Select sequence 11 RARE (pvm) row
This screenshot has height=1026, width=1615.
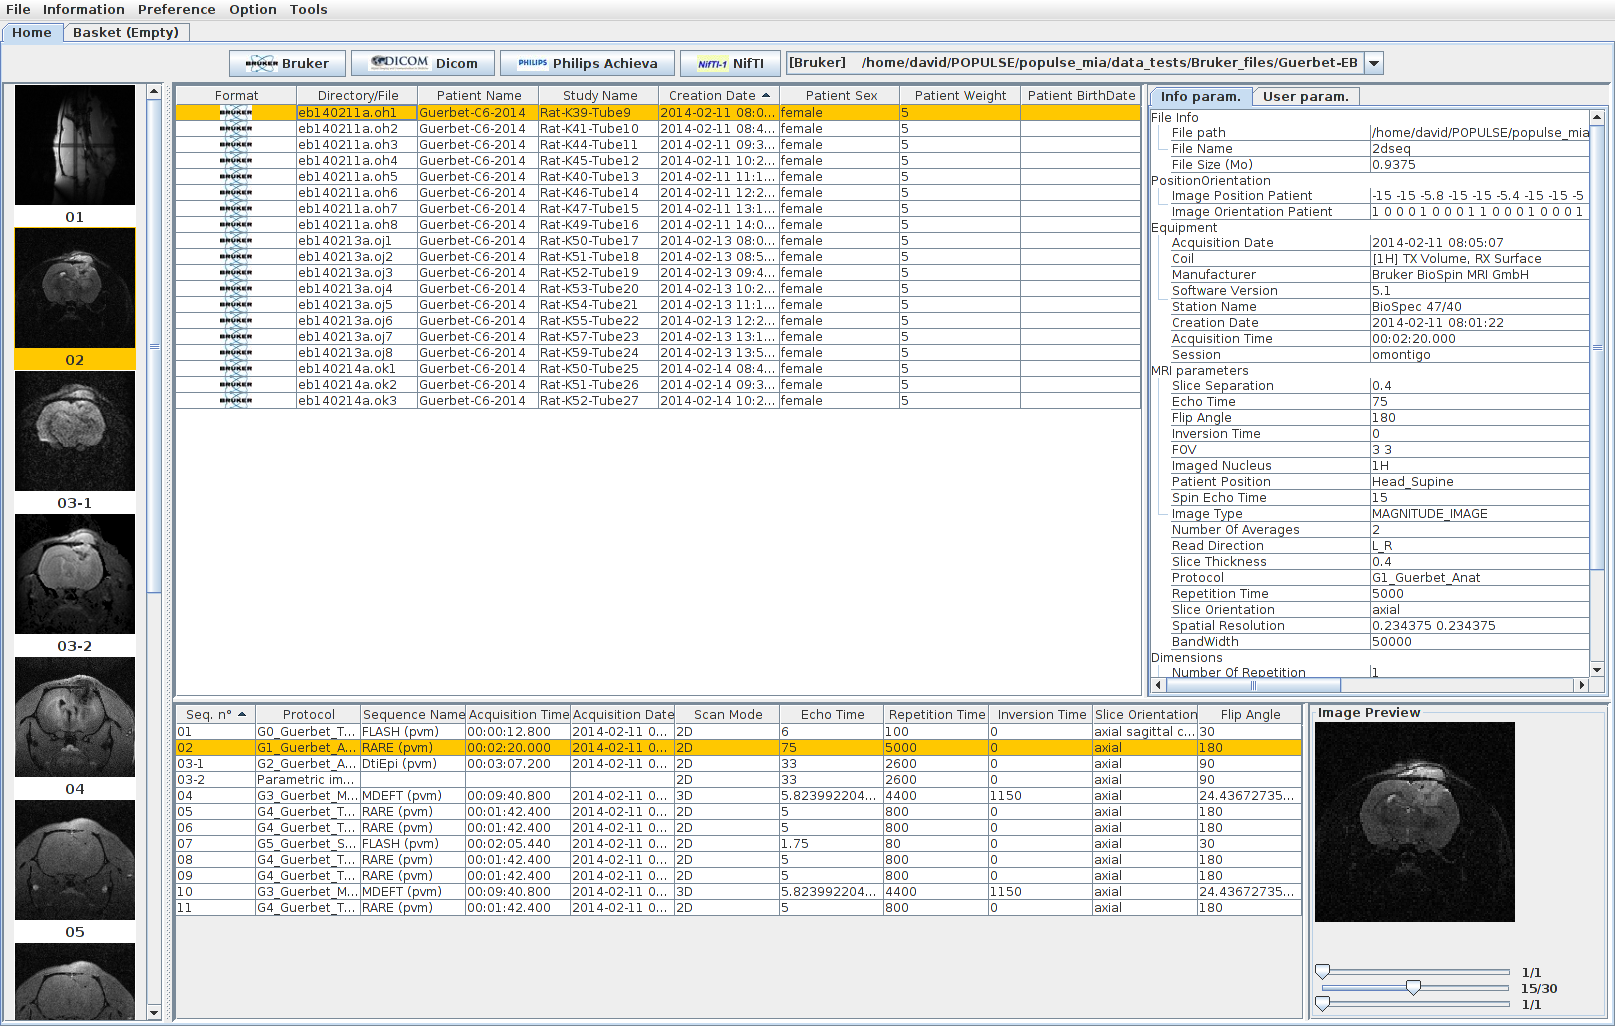(x=739, y=907)
